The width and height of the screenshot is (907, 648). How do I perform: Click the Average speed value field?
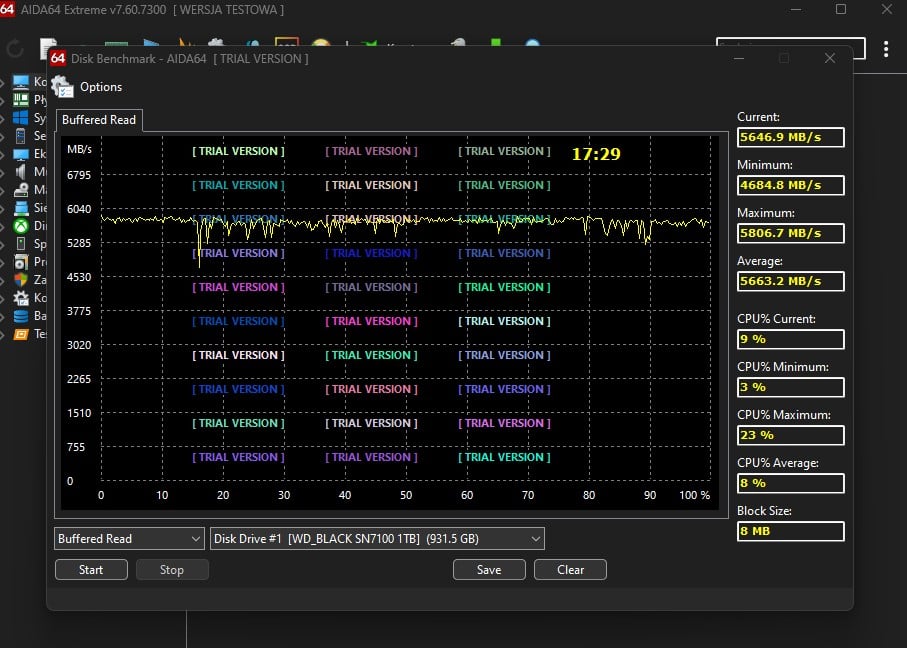coord(790,282)
